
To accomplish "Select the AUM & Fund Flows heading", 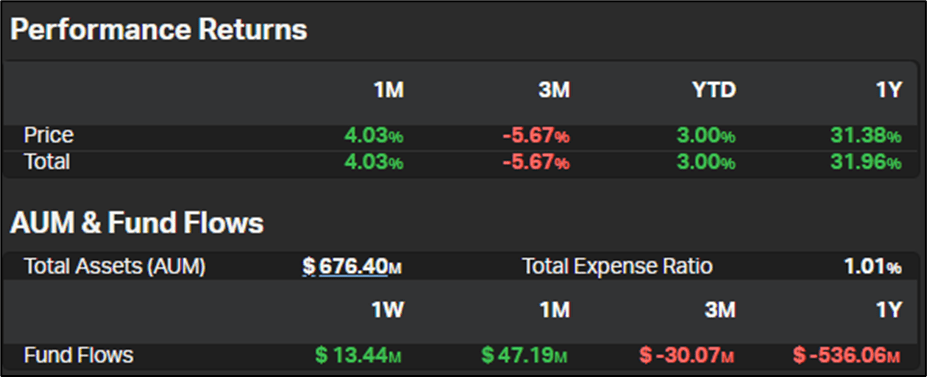I will click(137, 223).
